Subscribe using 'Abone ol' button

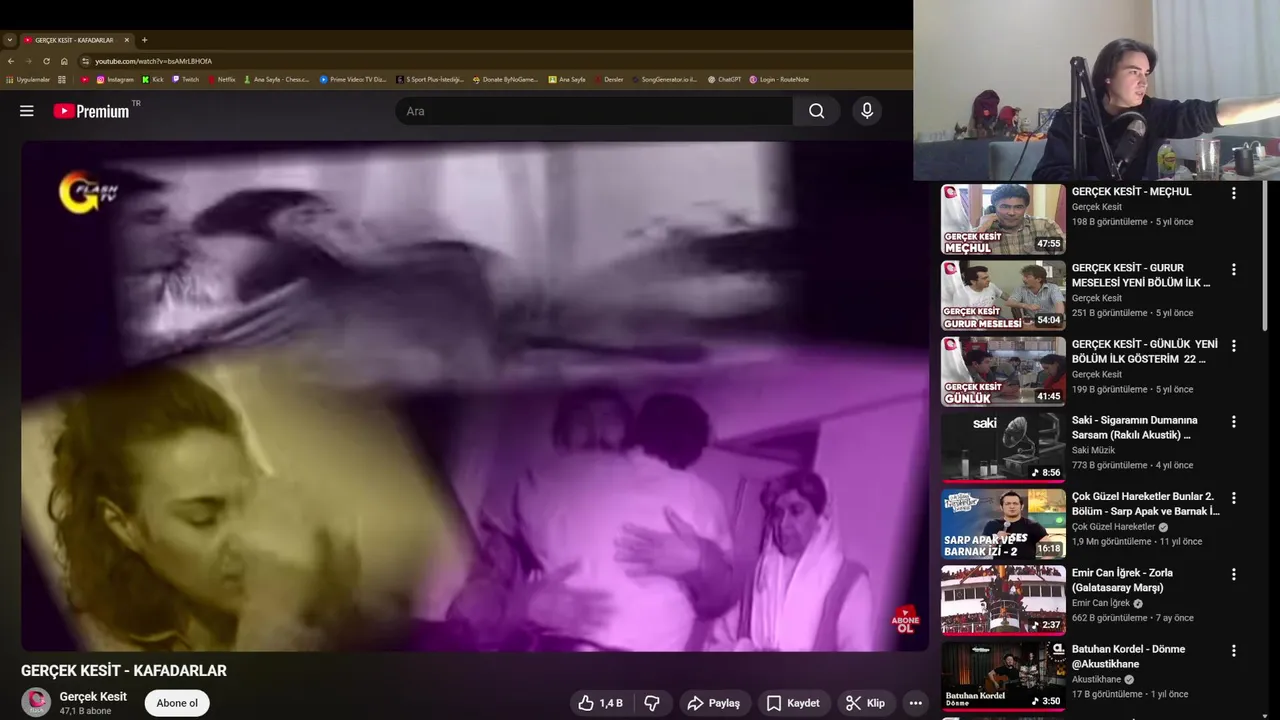[177, 703]
